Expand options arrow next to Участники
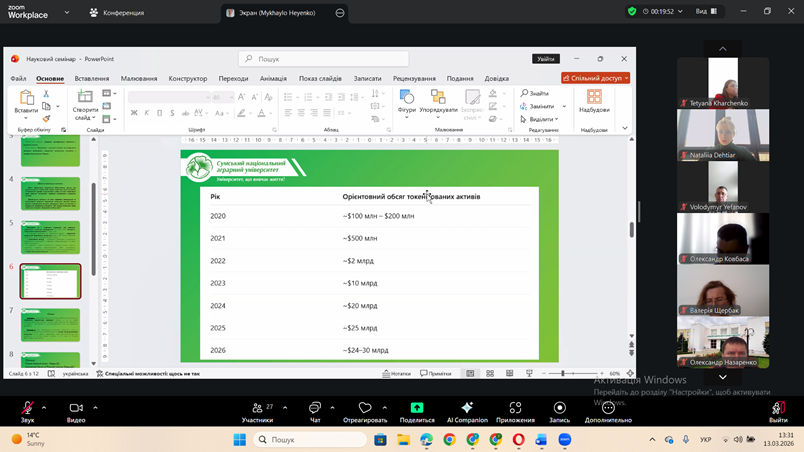The height and width of the screenshot is (452, 804). [x=285, y=408]
